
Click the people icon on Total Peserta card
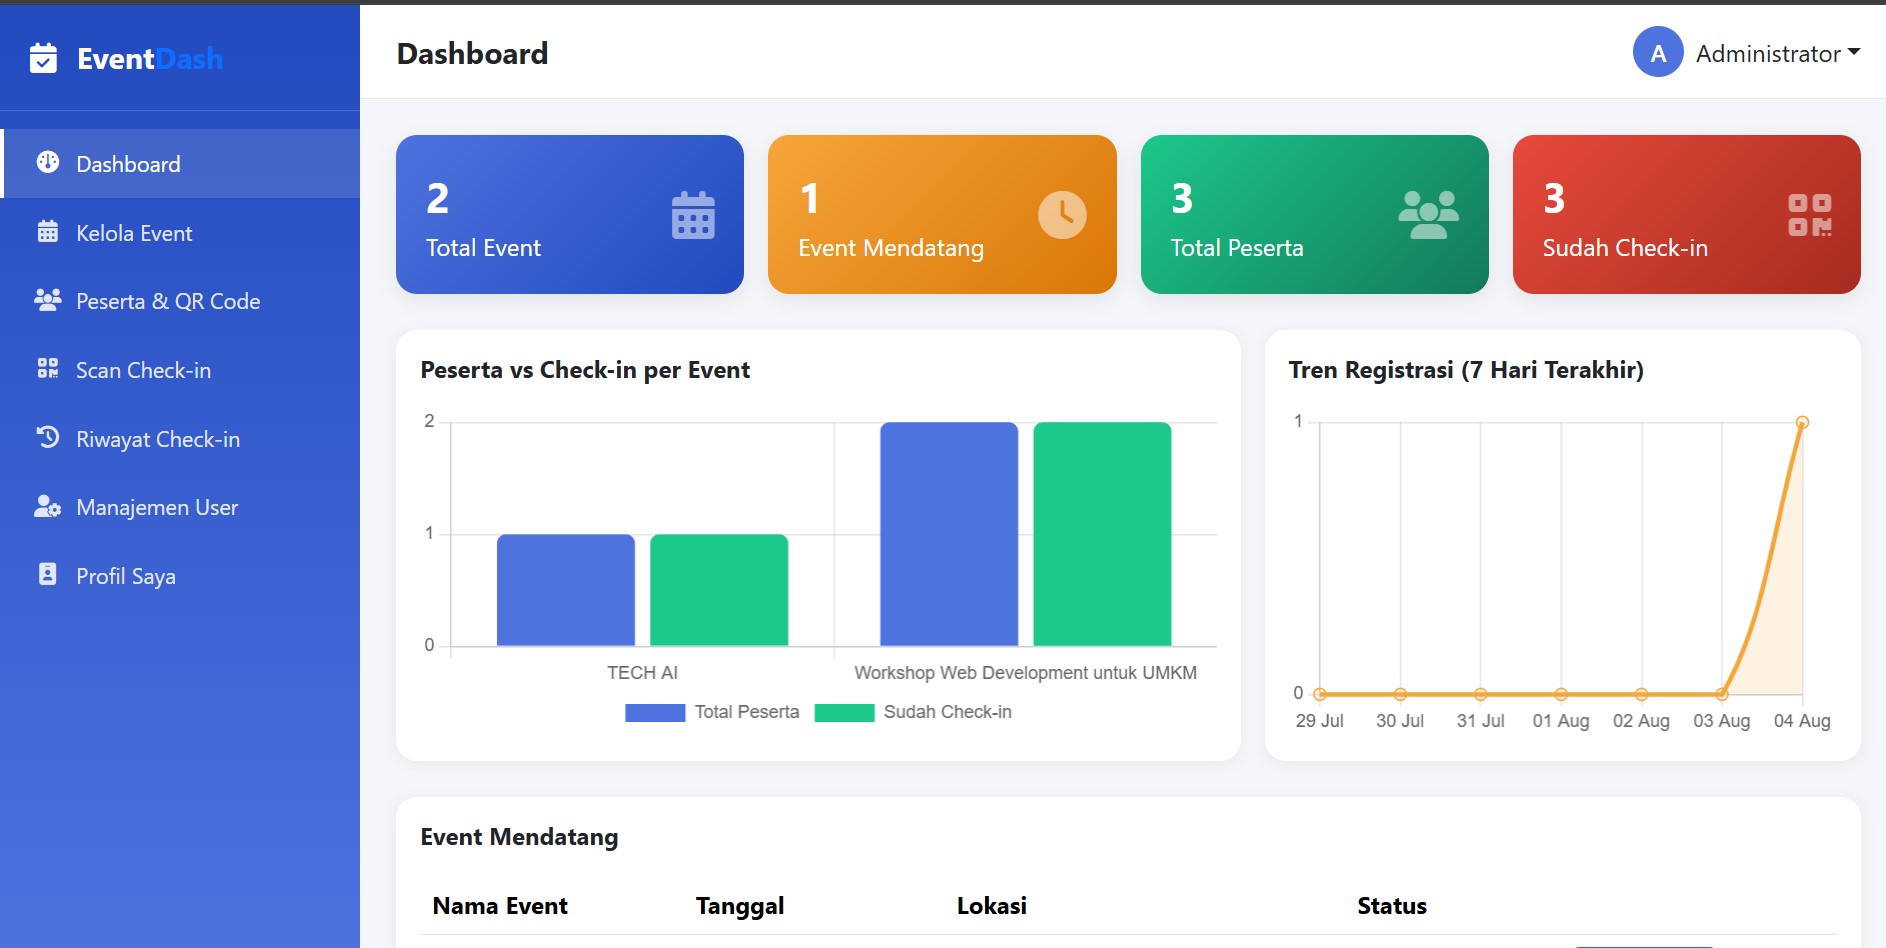(x=1428, y=215)
